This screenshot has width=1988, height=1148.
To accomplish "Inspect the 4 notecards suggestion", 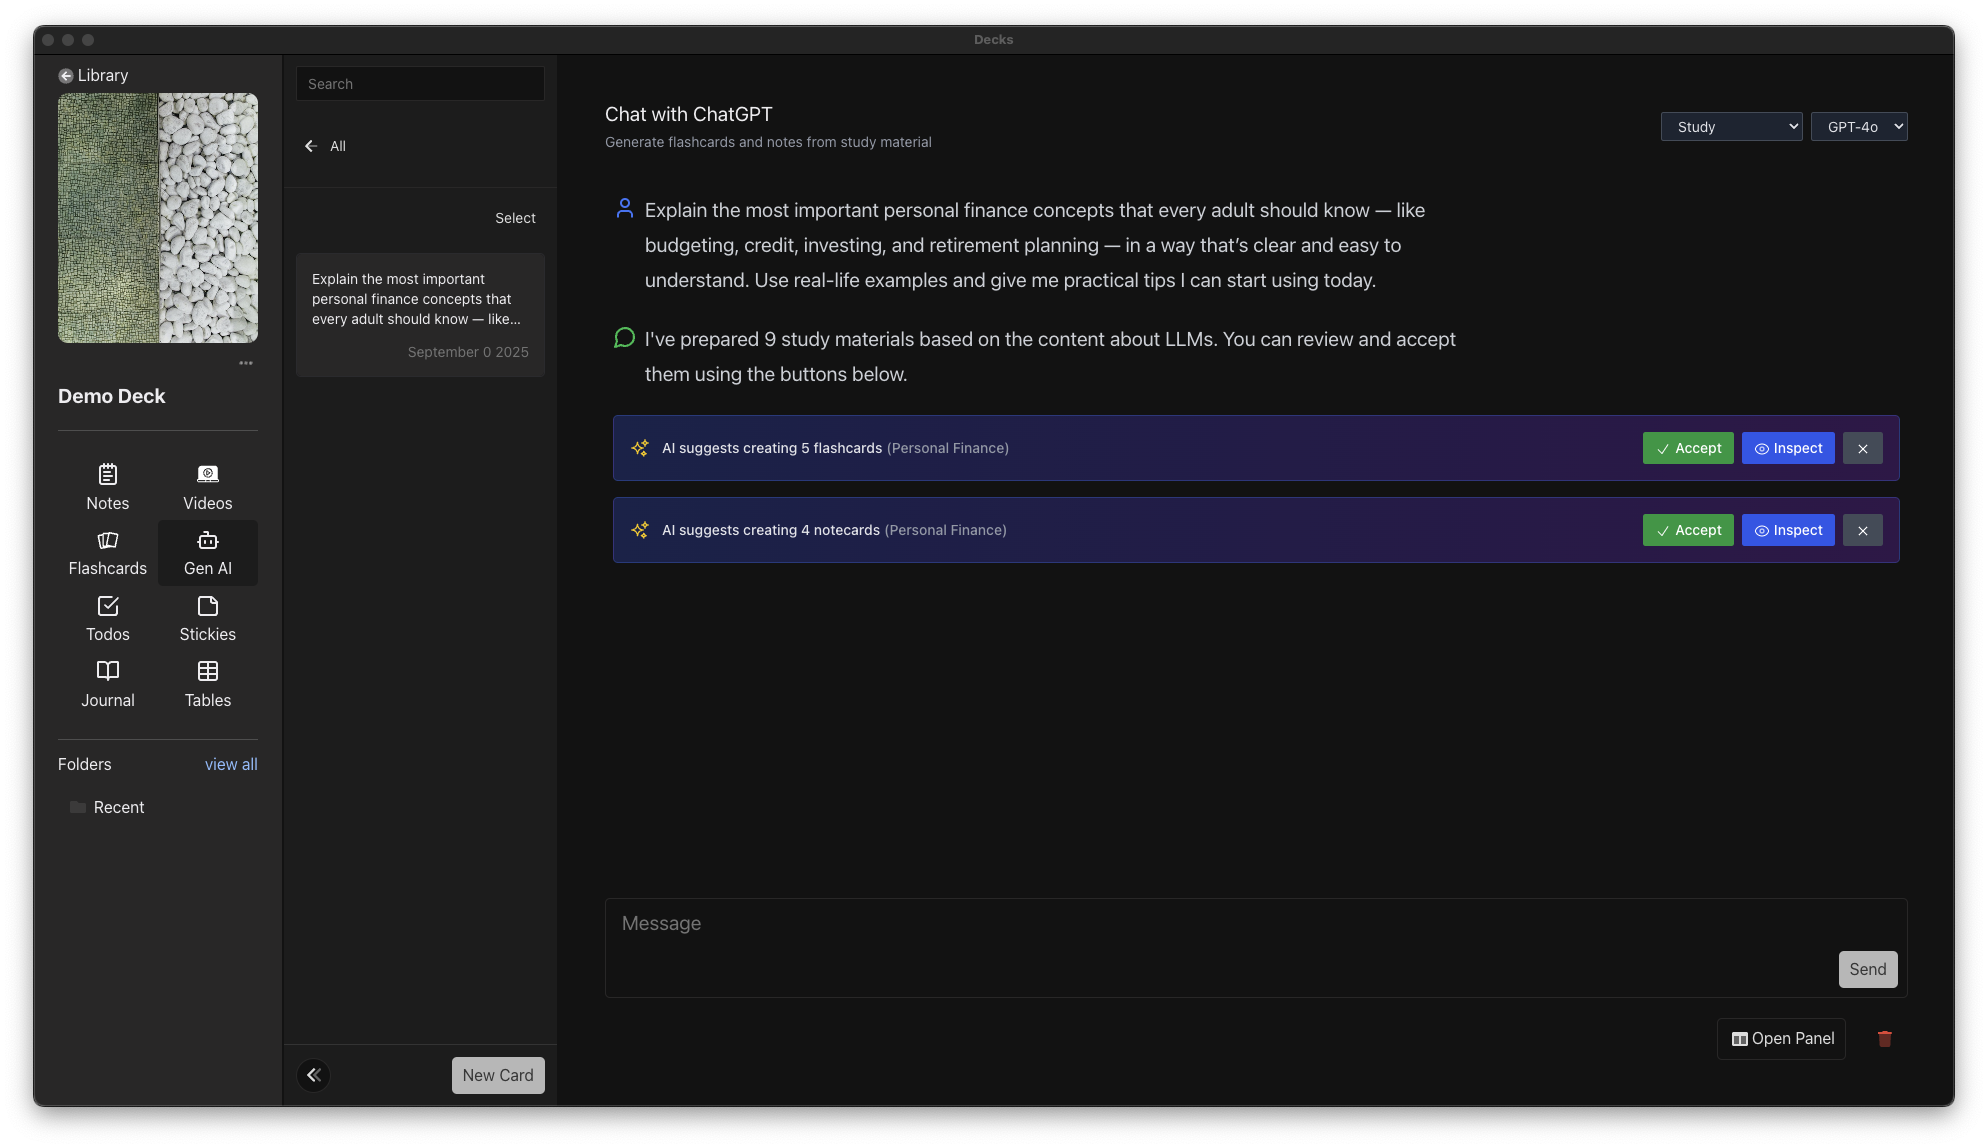I will (1787, 530).
